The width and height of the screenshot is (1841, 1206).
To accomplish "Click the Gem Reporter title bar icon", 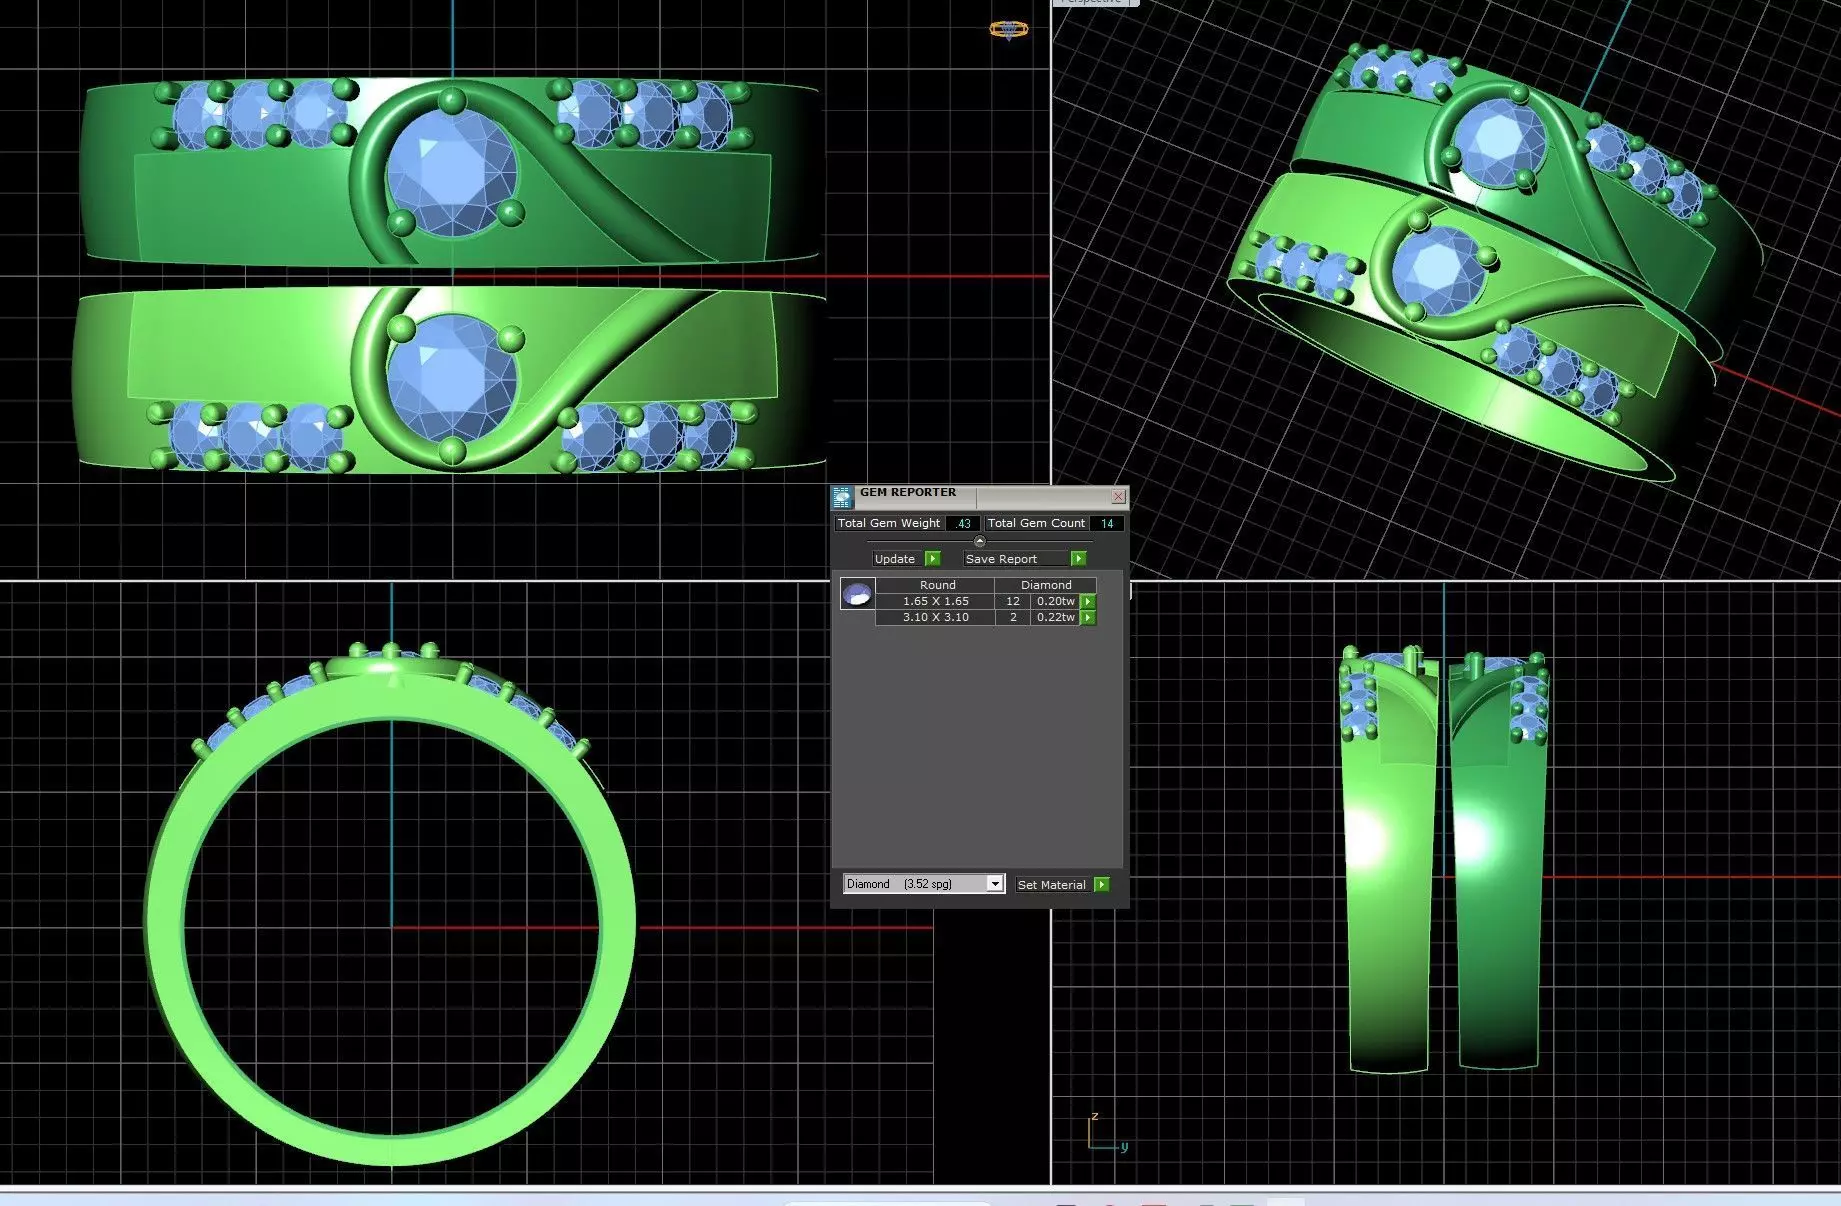I will pyautogui.click(x=842, y=496).
